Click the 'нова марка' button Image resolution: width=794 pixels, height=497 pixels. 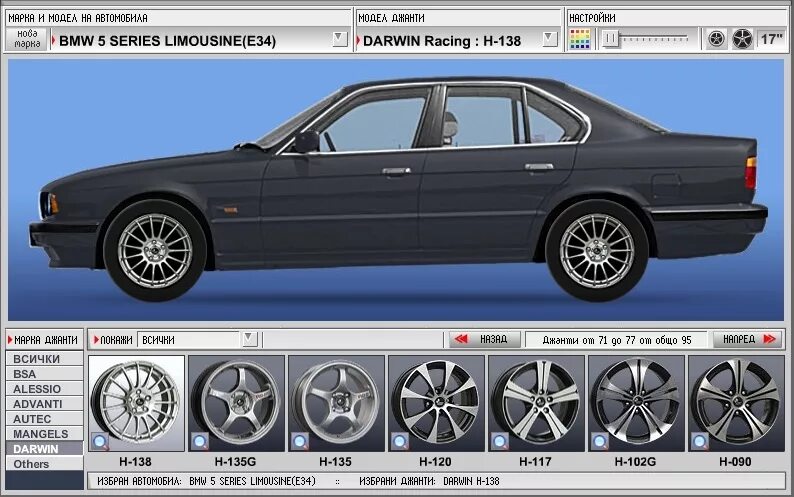(27, 39)
